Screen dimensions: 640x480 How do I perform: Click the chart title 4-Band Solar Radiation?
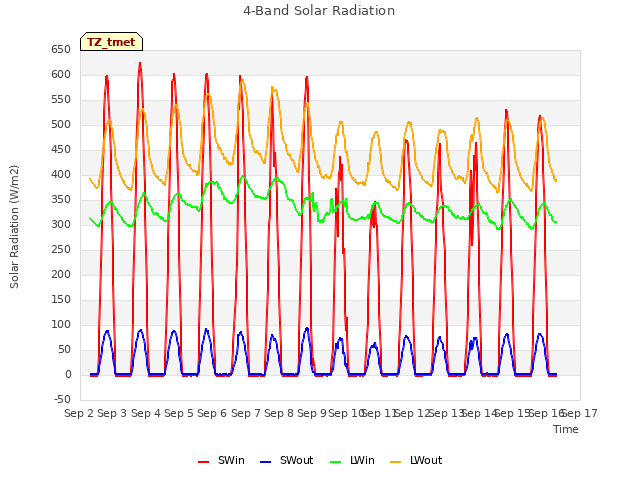(319, 11)
